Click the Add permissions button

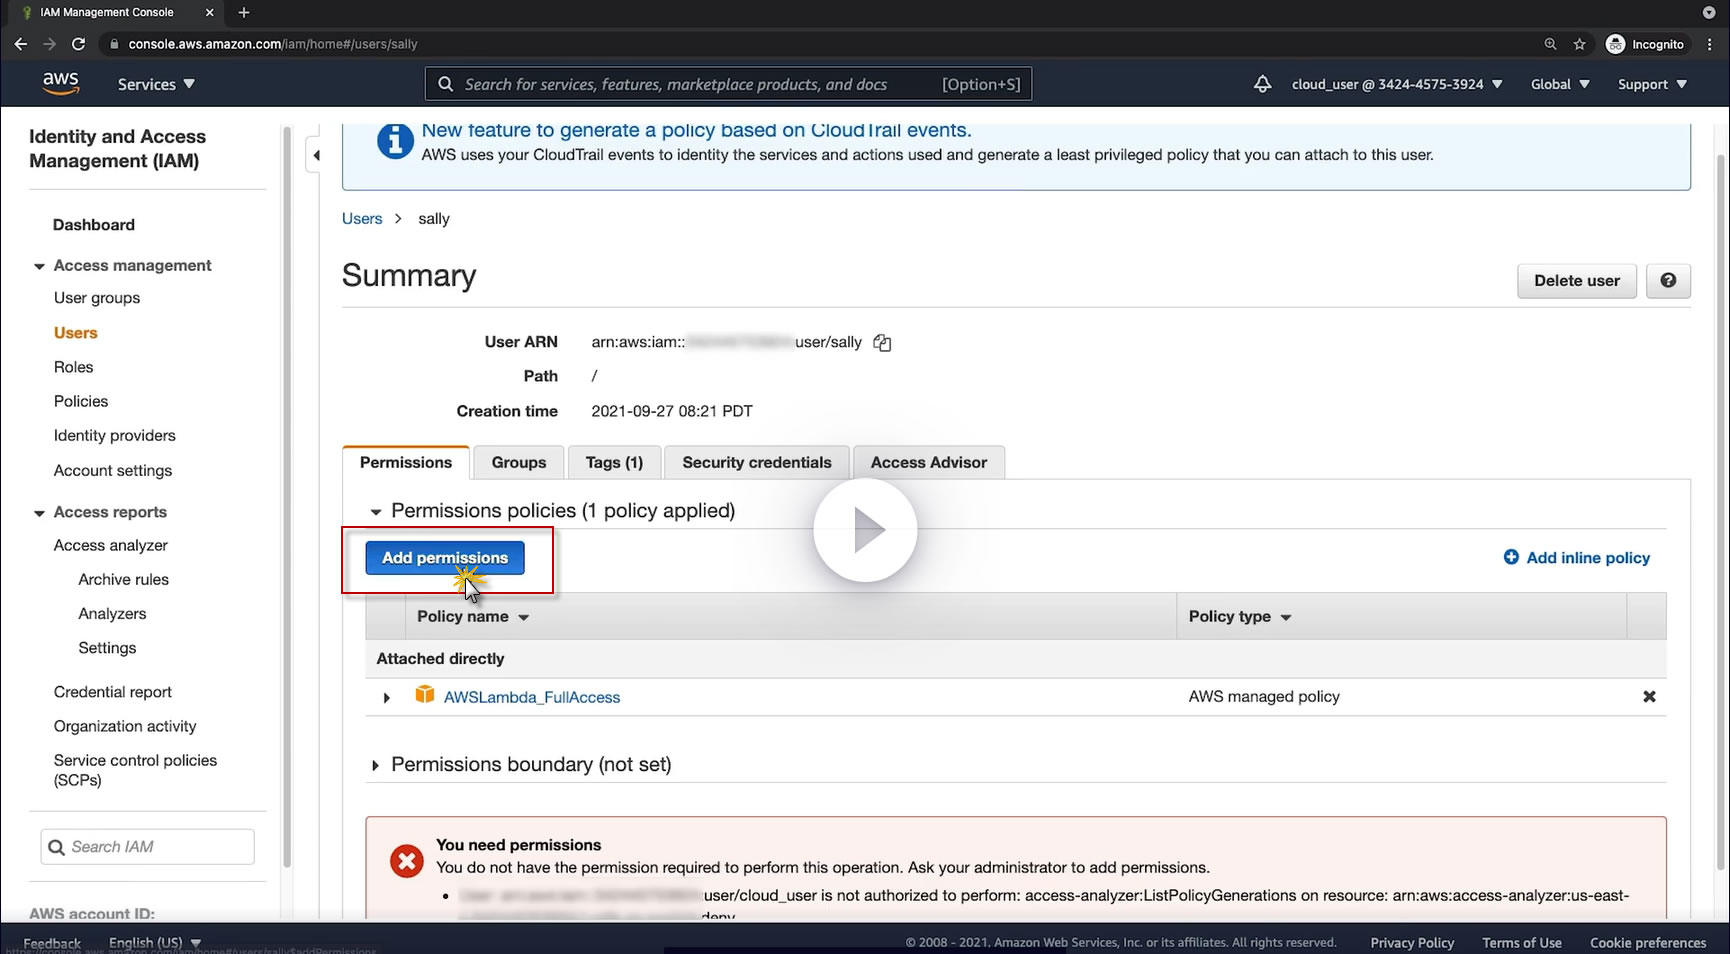pyautogui.click(x=445, y=558)
